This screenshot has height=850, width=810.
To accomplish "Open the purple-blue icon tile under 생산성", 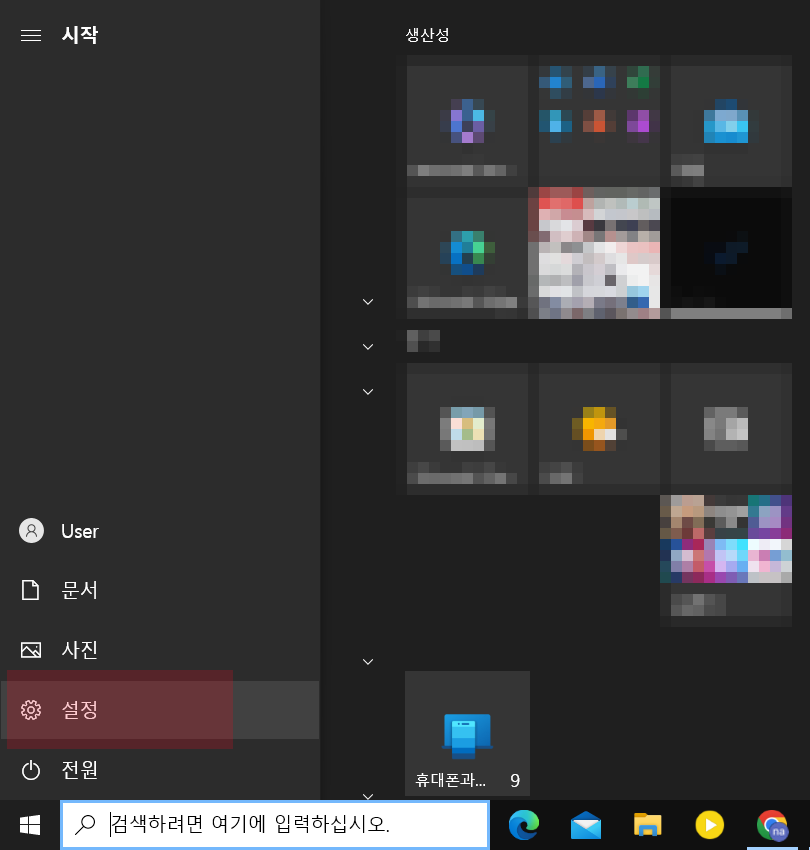I will (x=467, y=121).
